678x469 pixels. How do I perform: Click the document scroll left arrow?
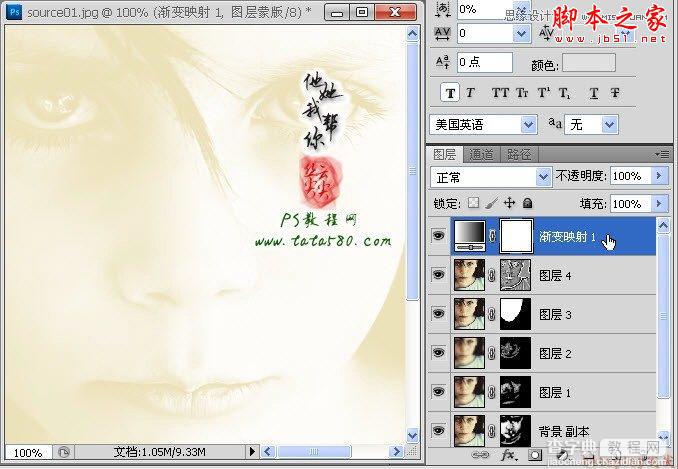pyautogui.click(x=268, y=452)
